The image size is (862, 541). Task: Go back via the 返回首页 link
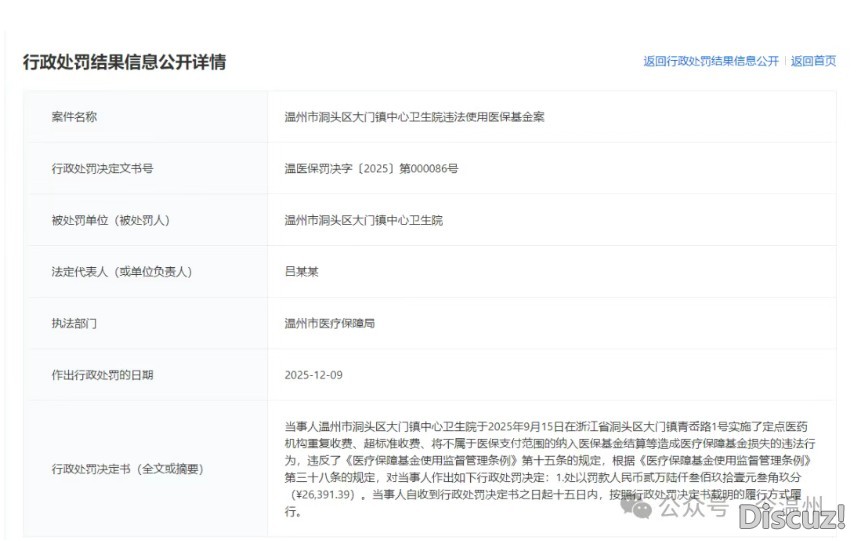[813, 61]
